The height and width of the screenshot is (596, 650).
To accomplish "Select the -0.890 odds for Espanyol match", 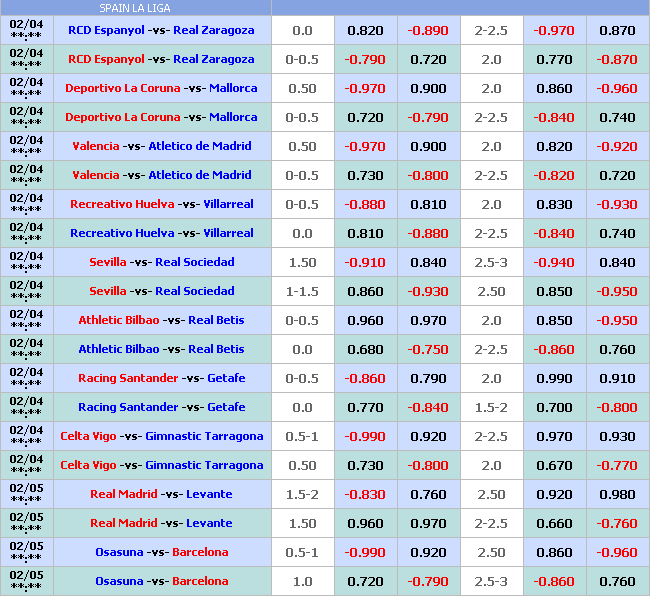I will point(427,30).
